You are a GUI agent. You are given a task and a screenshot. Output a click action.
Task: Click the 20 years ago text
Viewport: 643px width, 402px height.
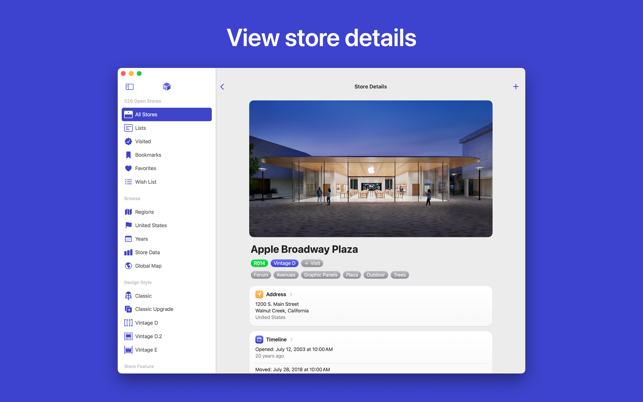tap(269, 356)
